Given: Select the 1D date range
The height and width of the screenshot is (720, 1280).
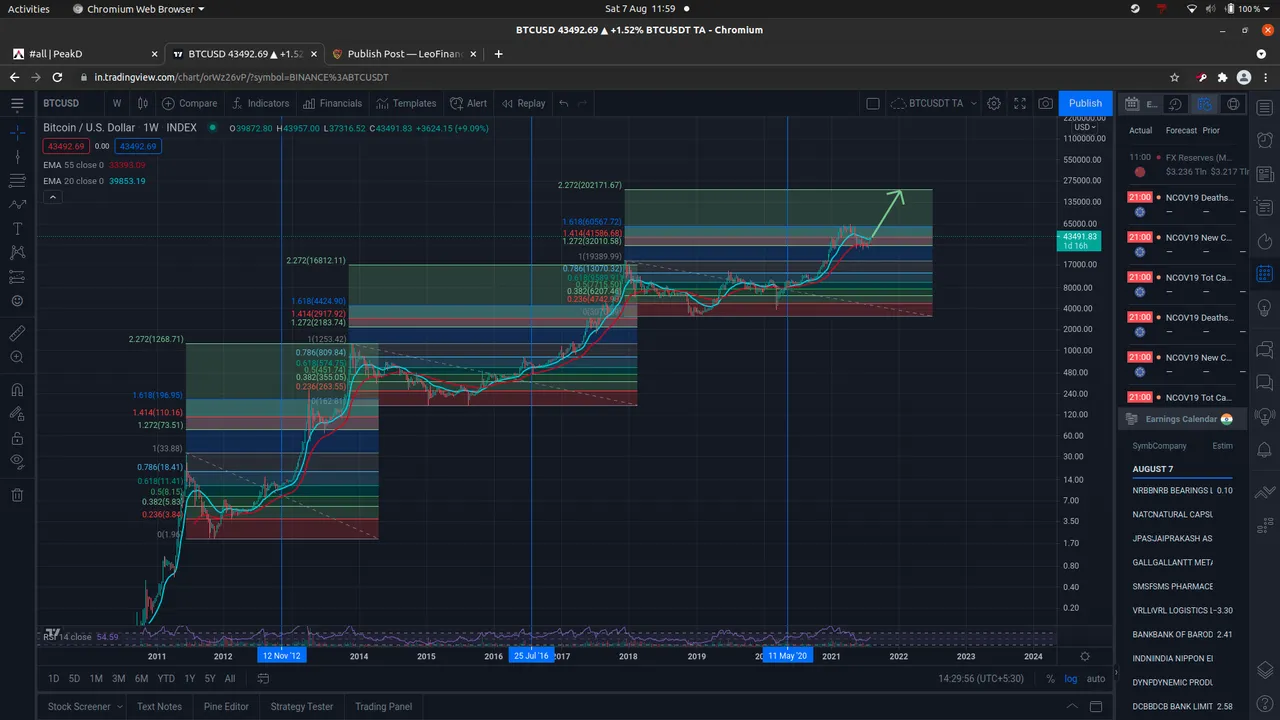Looking at the screenshot, I should tap(54, 679).
